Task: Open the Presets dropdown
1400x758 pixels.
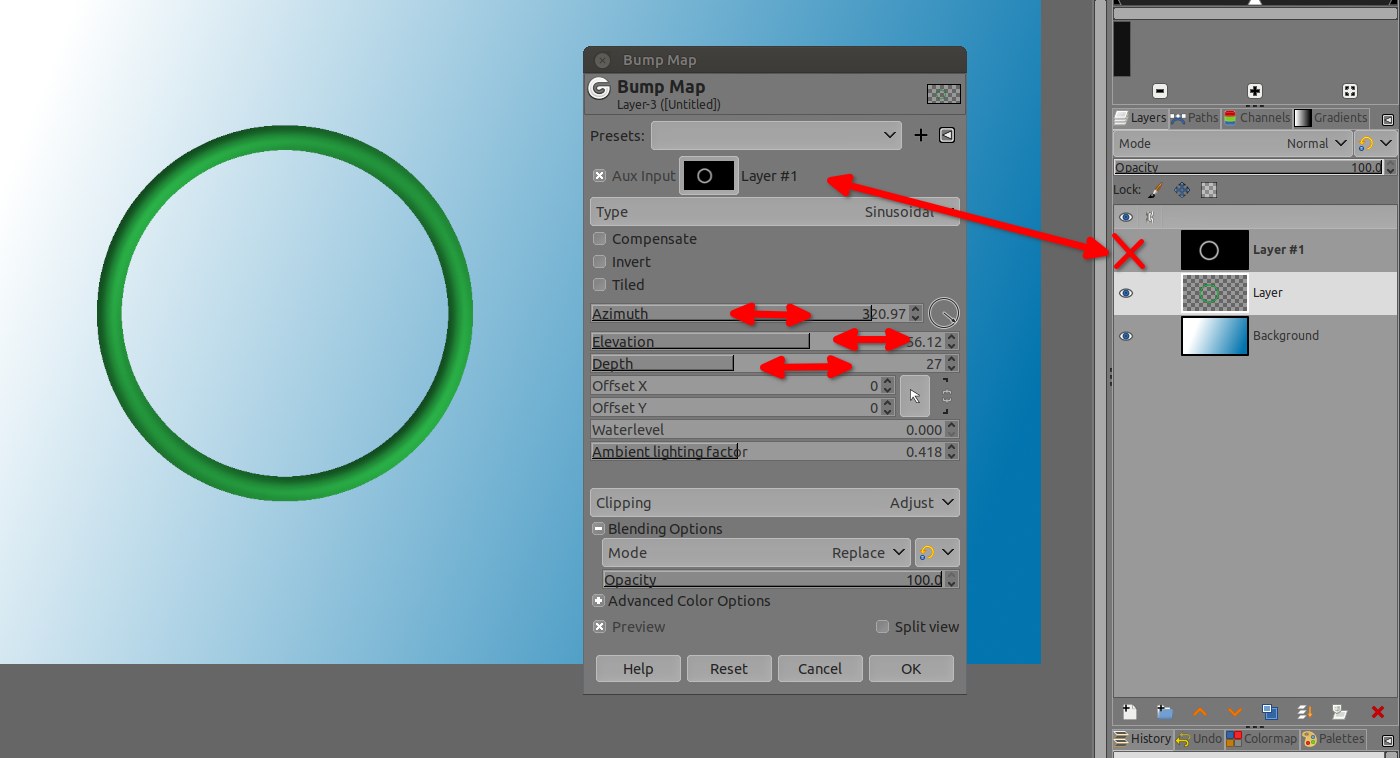Action: coord(776,135)
